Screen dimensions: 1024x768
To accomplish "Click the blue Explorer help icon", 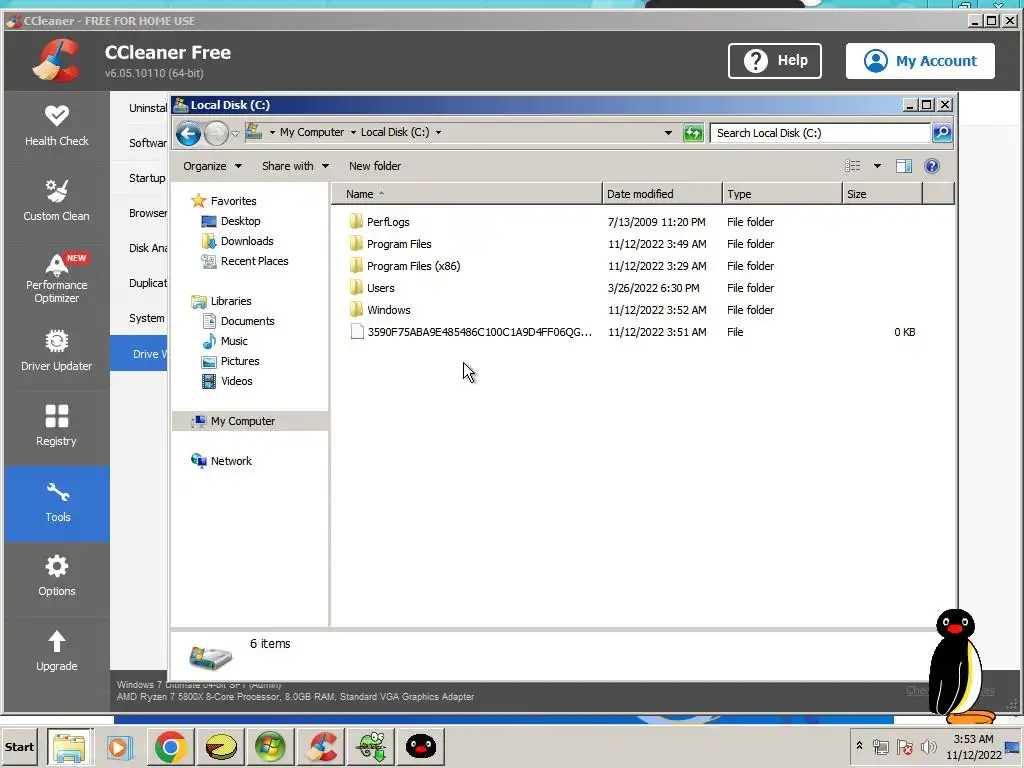I will point(932,166).
